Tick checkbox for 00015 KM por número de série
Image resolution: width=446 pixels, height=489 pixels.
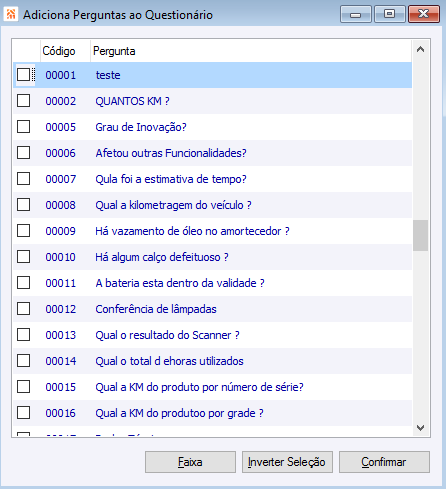pyautogui.click(x=23, y=387)
